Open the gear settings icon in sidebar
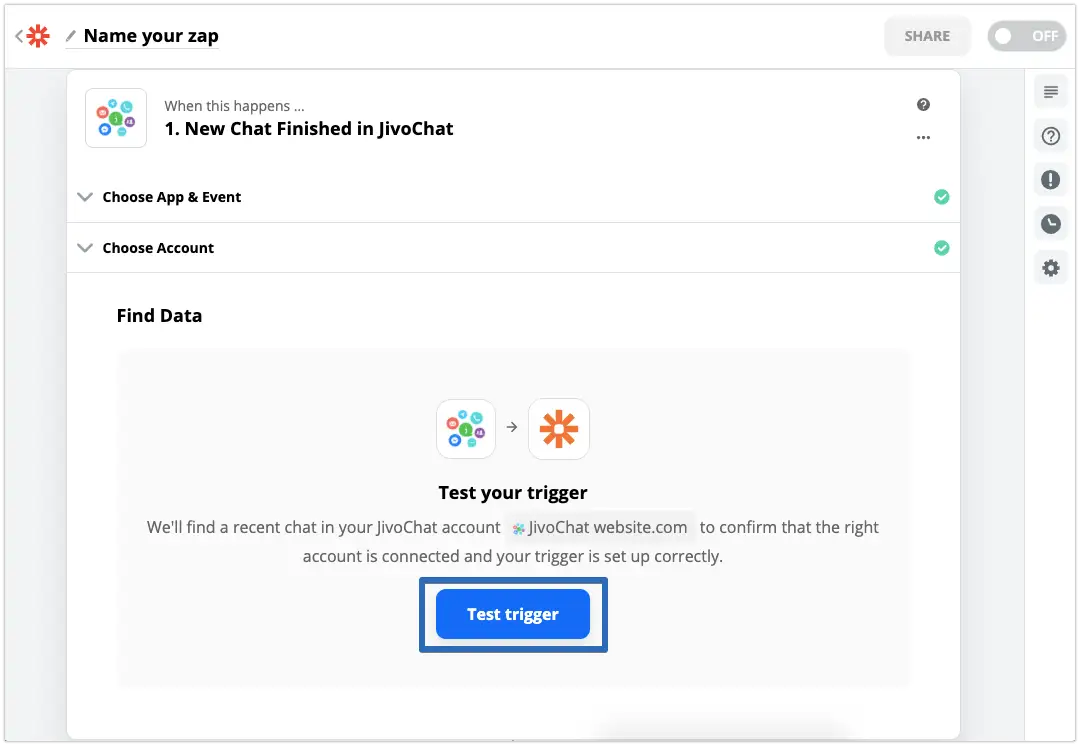 point(1050,268)
